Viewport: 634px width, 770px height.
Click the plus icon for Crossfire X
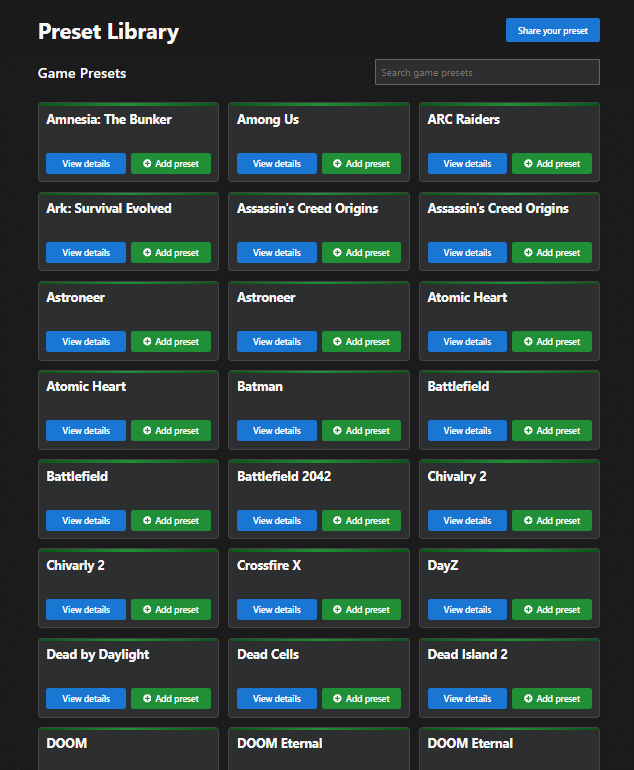coord(337,609)
